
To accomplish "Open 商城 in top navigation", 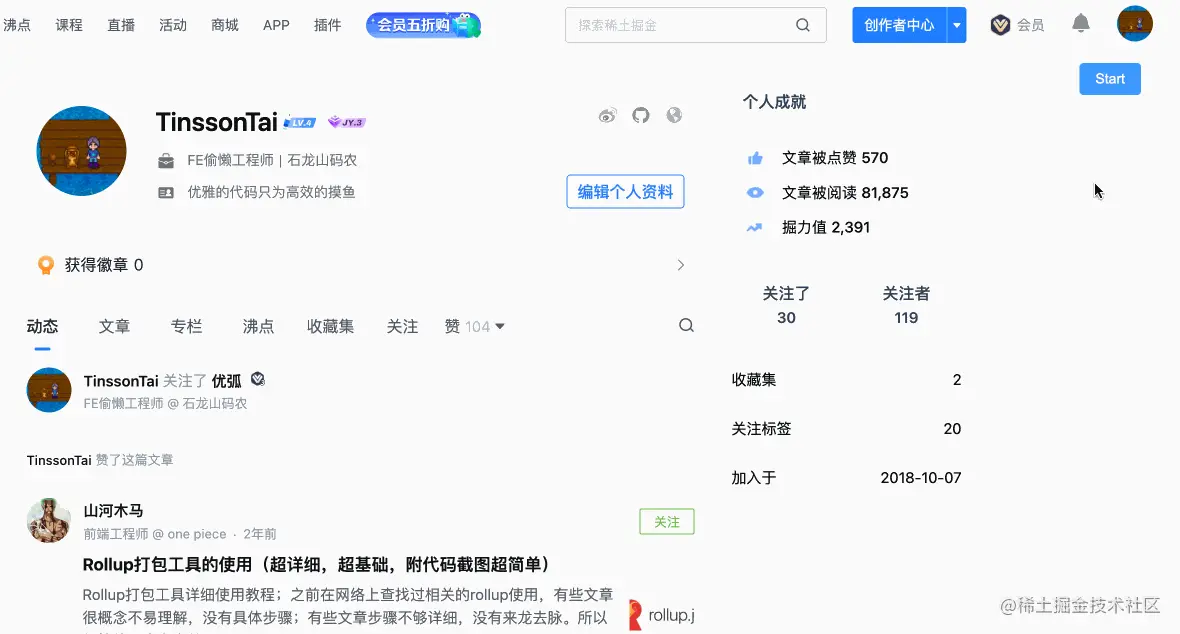I will click(225, 25).
